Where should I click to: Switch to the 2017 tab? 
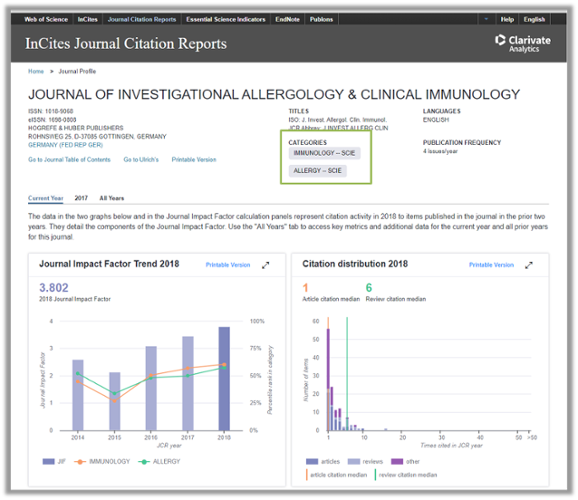click(81, 198)
